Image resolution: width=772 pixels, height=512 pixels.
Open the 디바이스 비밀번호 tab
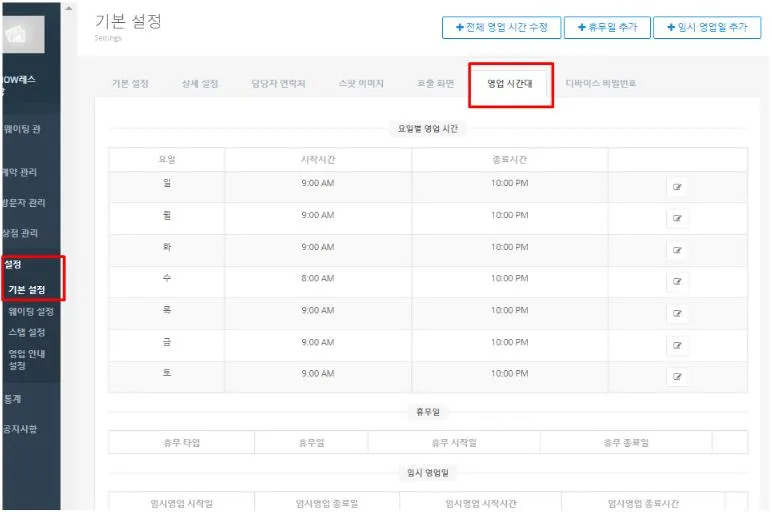[x=601, y=84]
